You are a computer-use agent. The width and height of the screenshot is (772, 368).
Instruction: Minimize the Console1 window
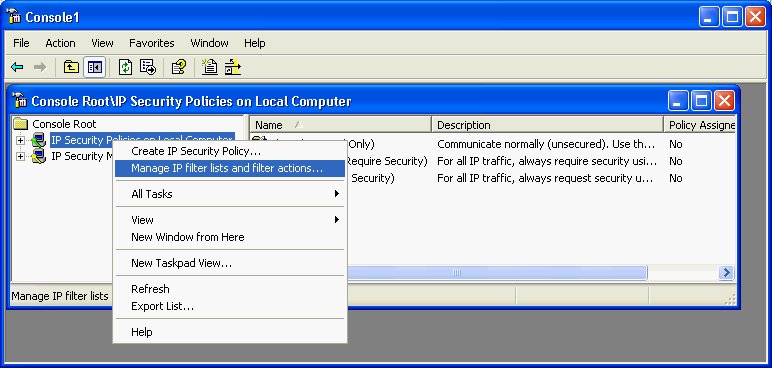709,17
